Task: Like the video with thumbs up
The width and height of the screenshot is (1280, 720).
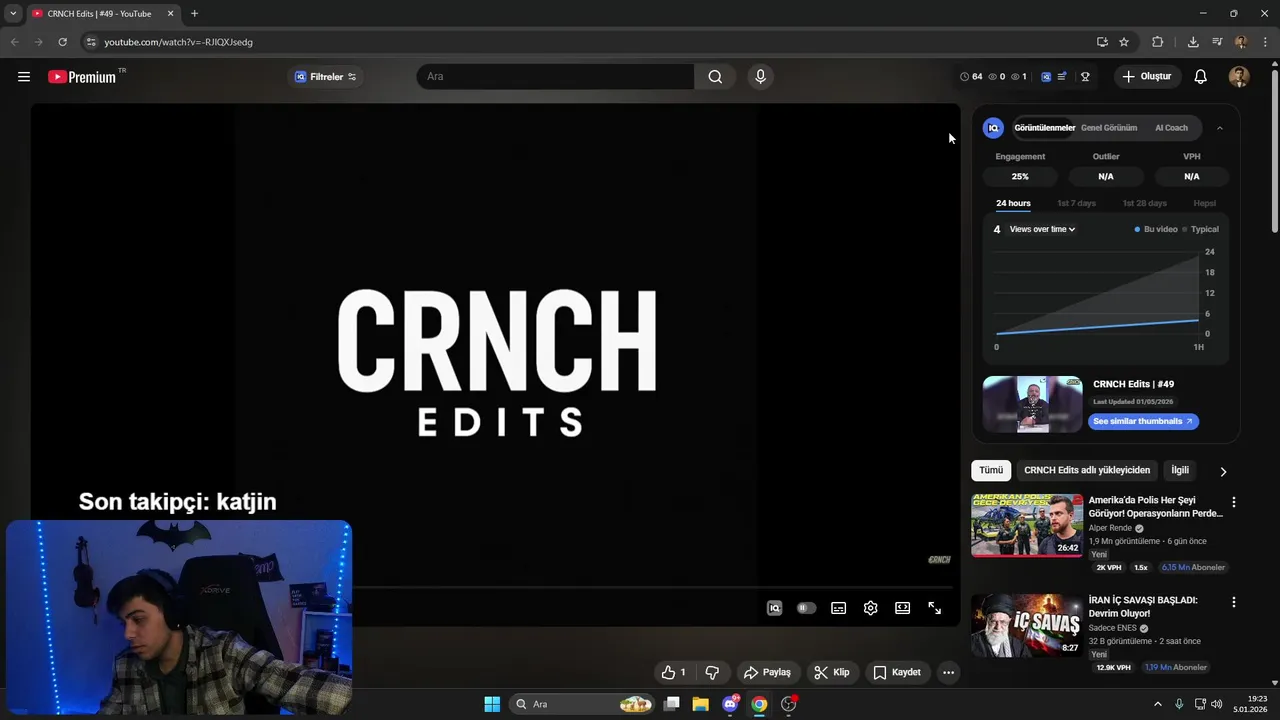Action: (x=674, y=672)
